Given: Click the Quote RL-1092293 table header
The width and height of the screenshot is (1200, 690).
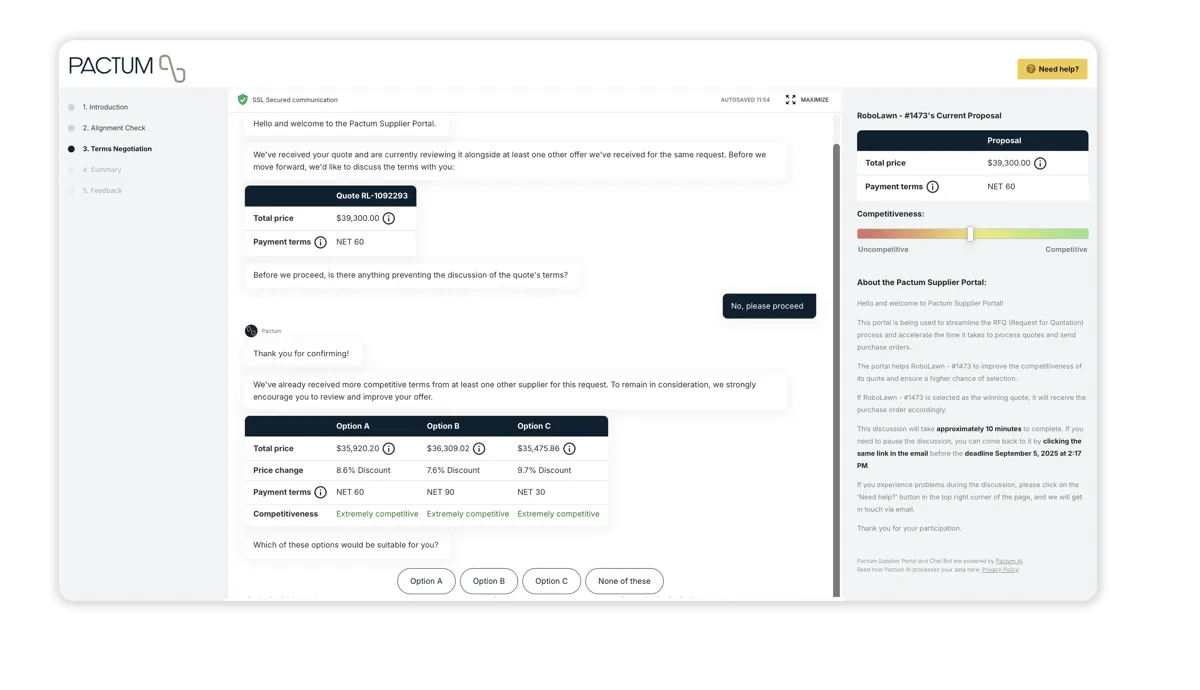Looking at the screenshot, I should [x=372, y=196].
